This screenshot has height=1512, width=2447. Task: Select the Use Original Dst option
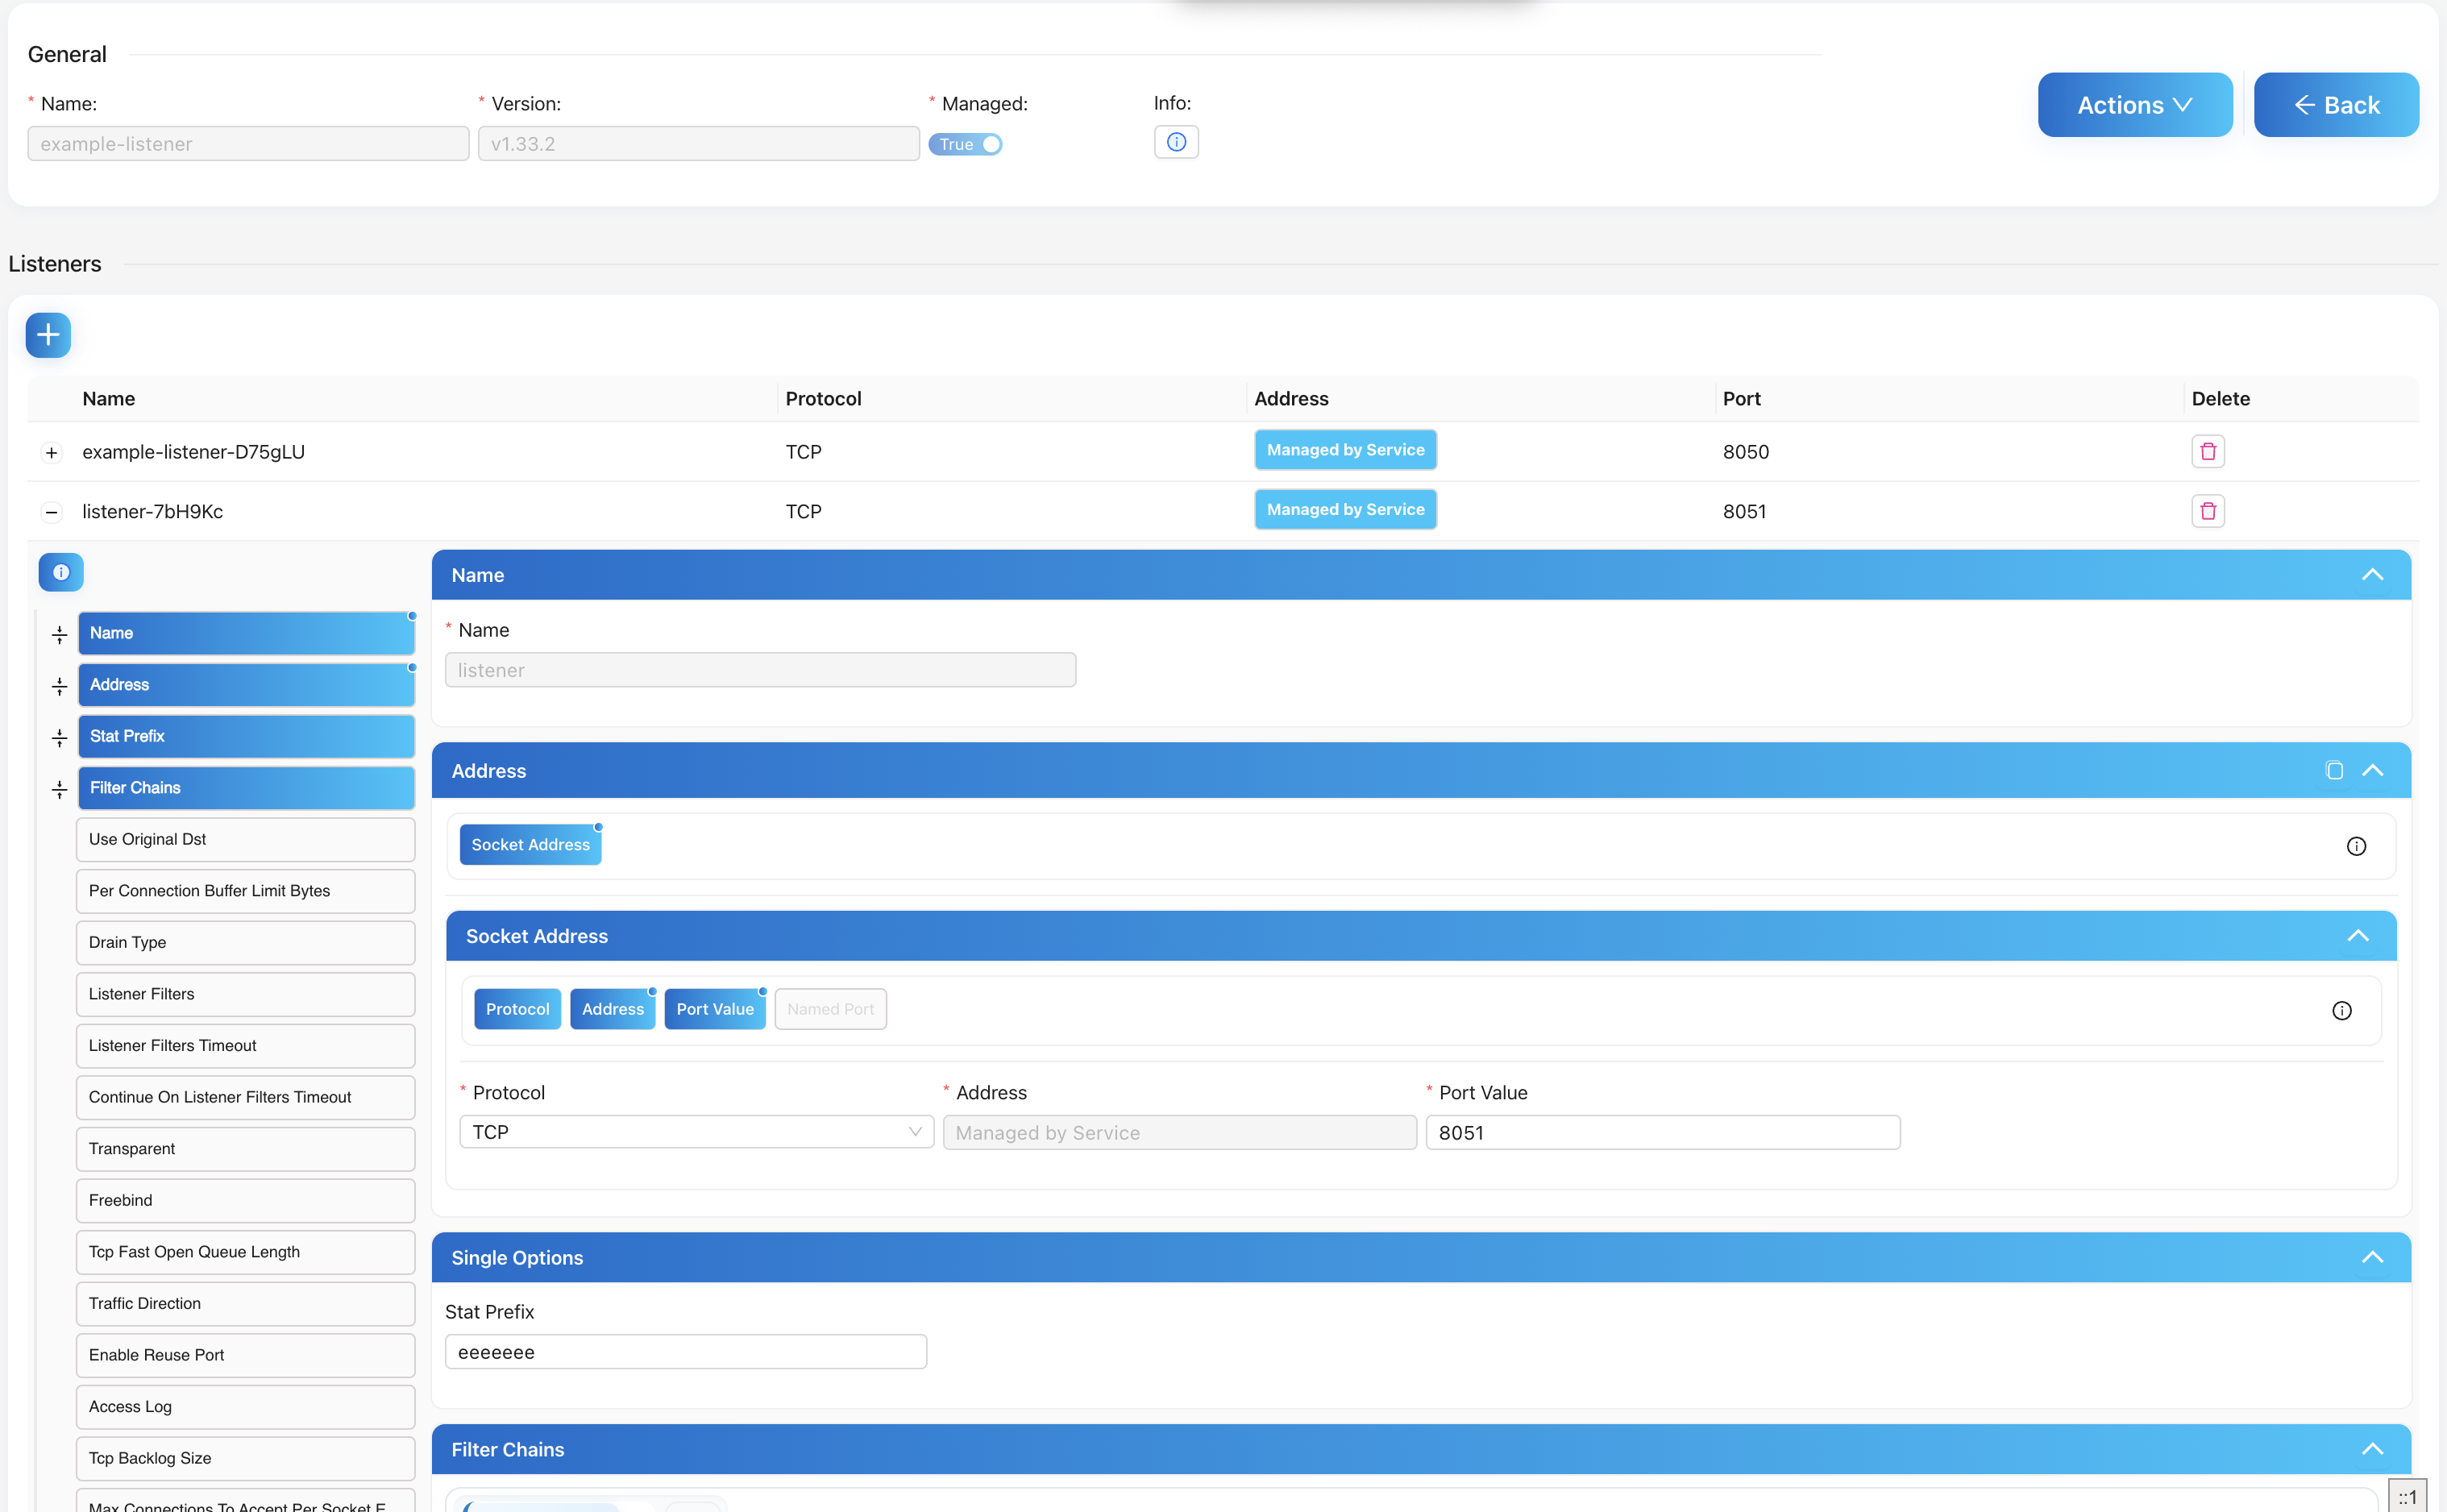pos(246,839)
